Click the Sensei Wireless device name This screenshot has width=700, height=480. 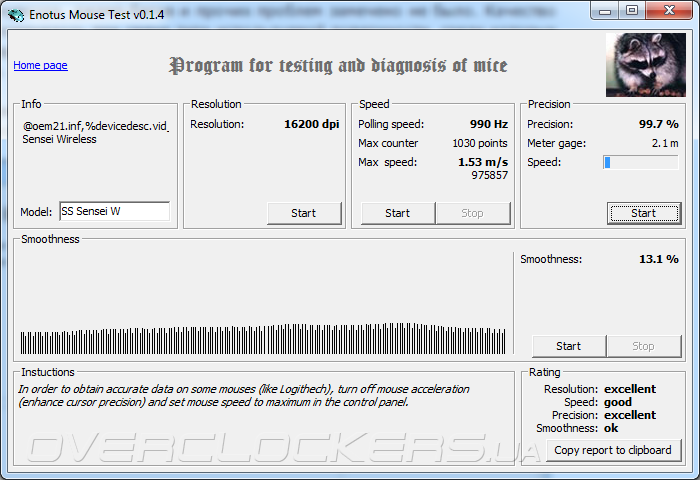tap(59, 139)
